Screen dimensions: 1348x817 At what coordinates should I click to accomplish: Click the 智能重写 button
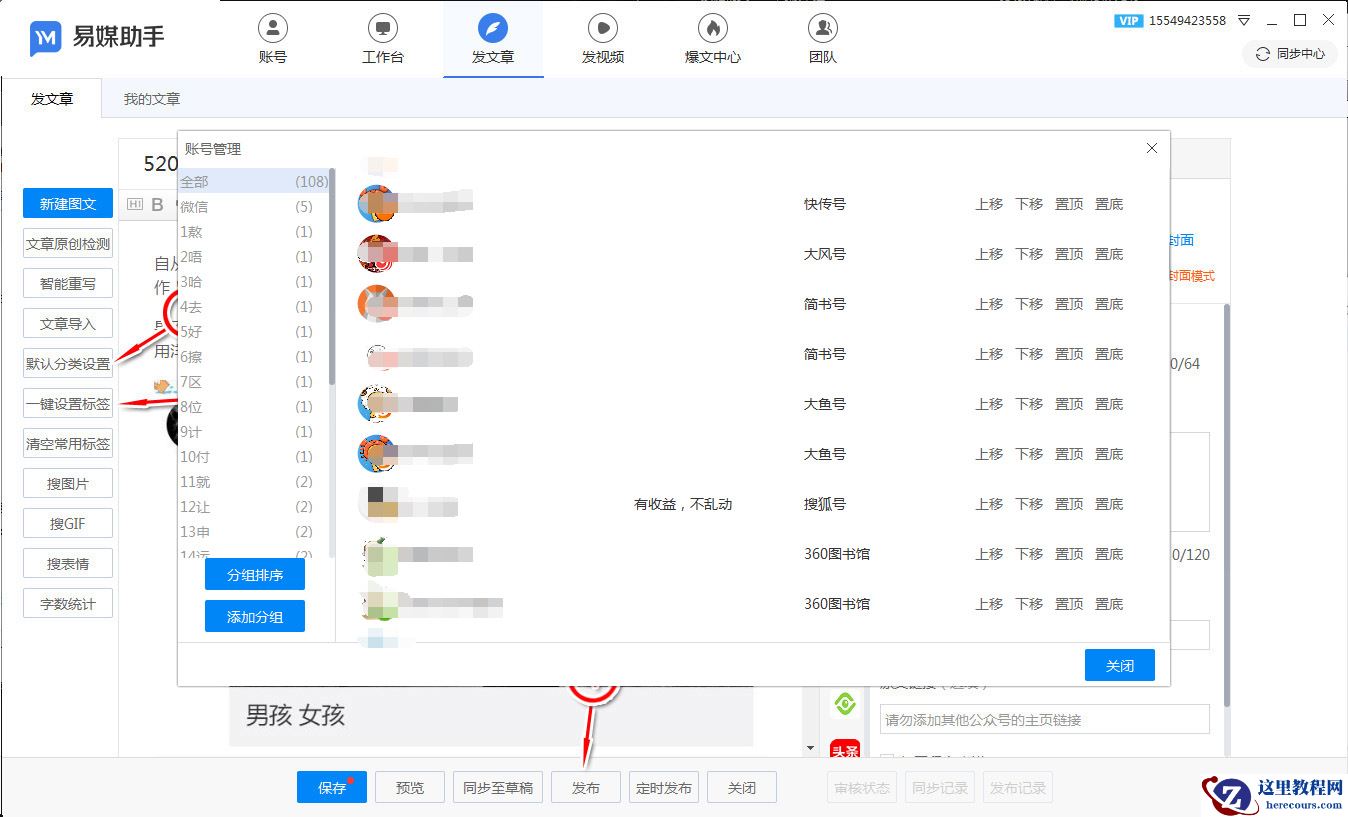(68, 283)
